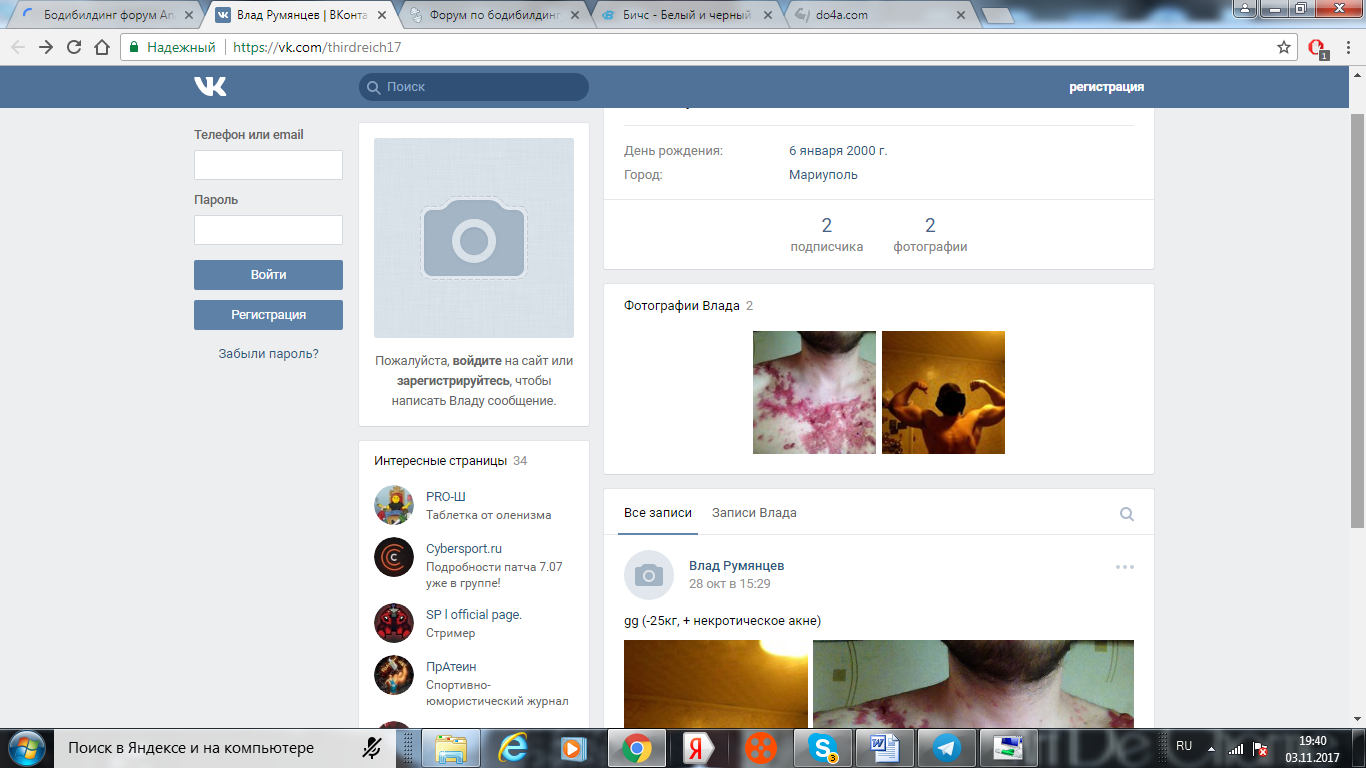Screen dimensions: 1366x768
Task: Click the Регистрация button in sidebar
Action: [x=268, y=315]
